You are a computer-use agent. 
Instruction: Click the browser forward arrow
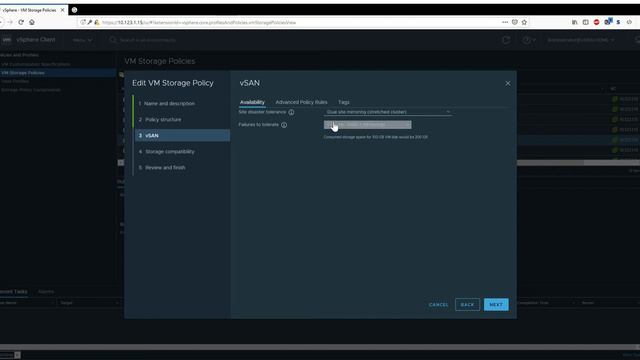(10, 22)
